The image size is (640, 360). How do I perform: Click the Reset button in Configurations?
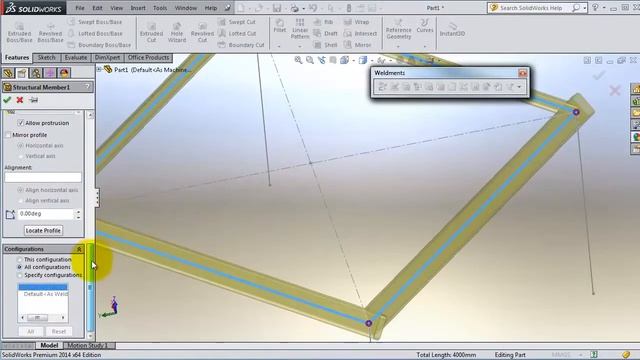(58, 331)
